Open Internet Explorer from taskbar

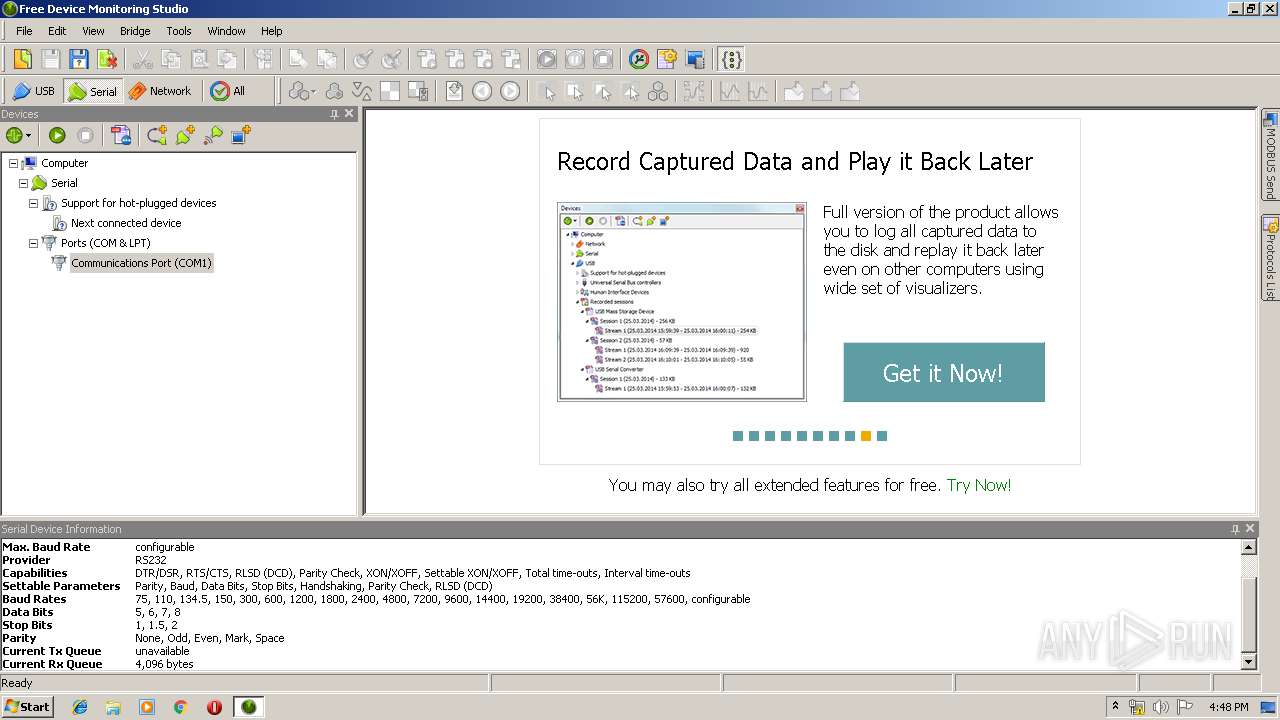click(x=80, y=707)
